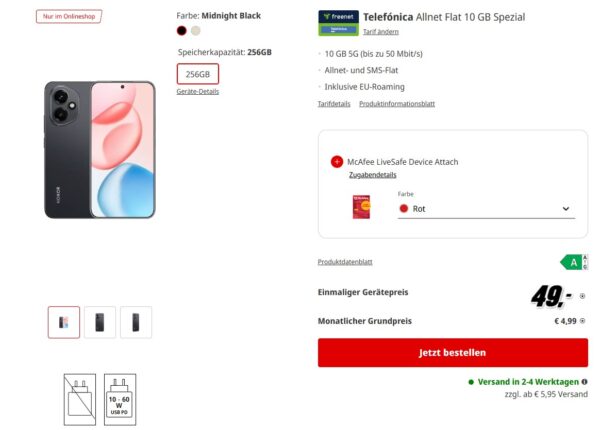Click the red plus McAfee icon

[x=336, y=162]
